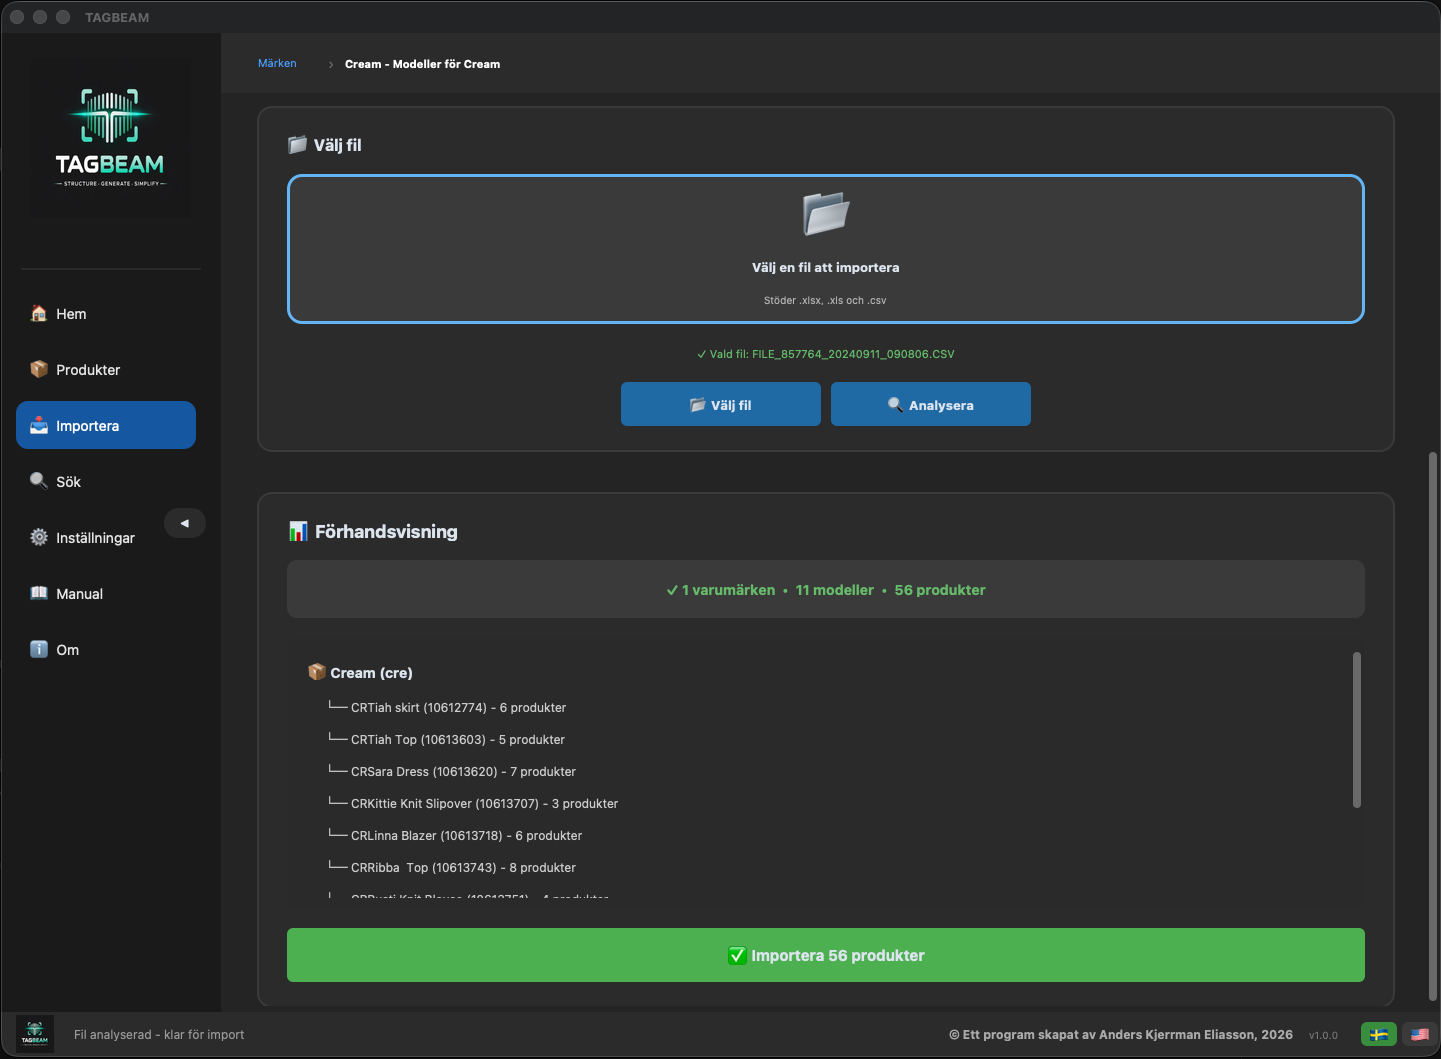Select CRRibba Top (10613743) row
The image size is (1441, 1059).
[x=452, y=867]
